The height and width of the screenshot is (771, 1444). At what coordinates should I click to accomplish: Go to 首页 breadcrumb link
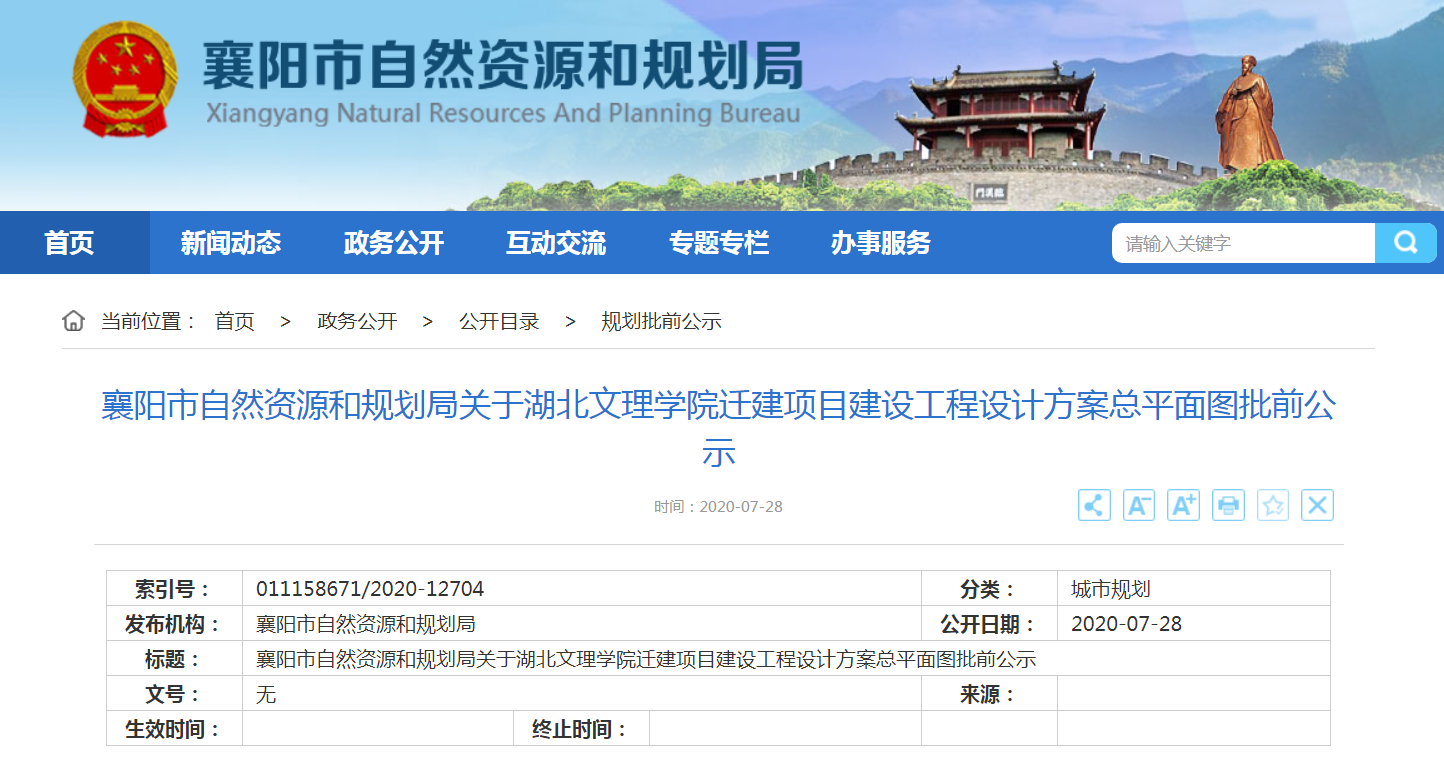pos(235,321)
